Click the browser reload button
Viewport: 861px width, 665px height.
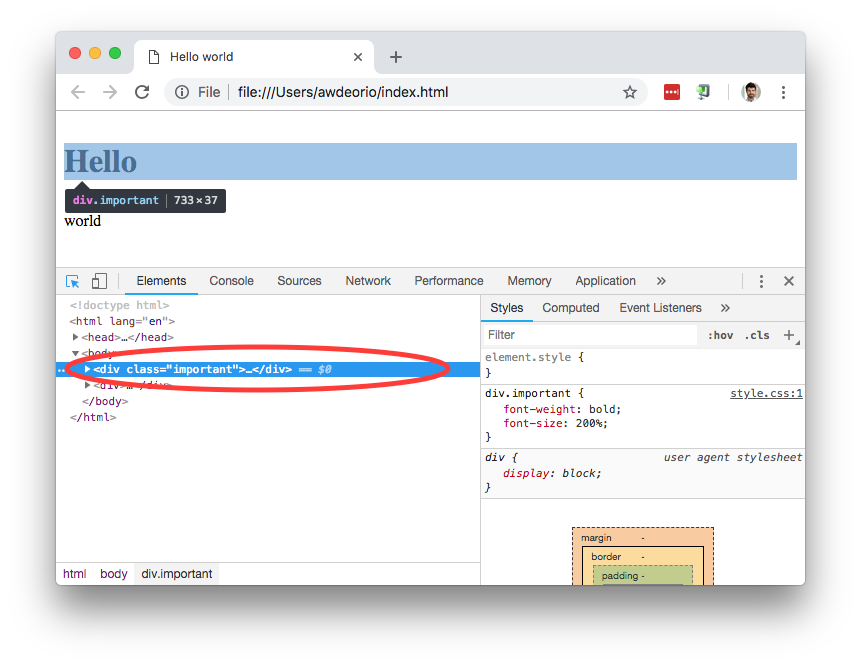click(142, 92)
